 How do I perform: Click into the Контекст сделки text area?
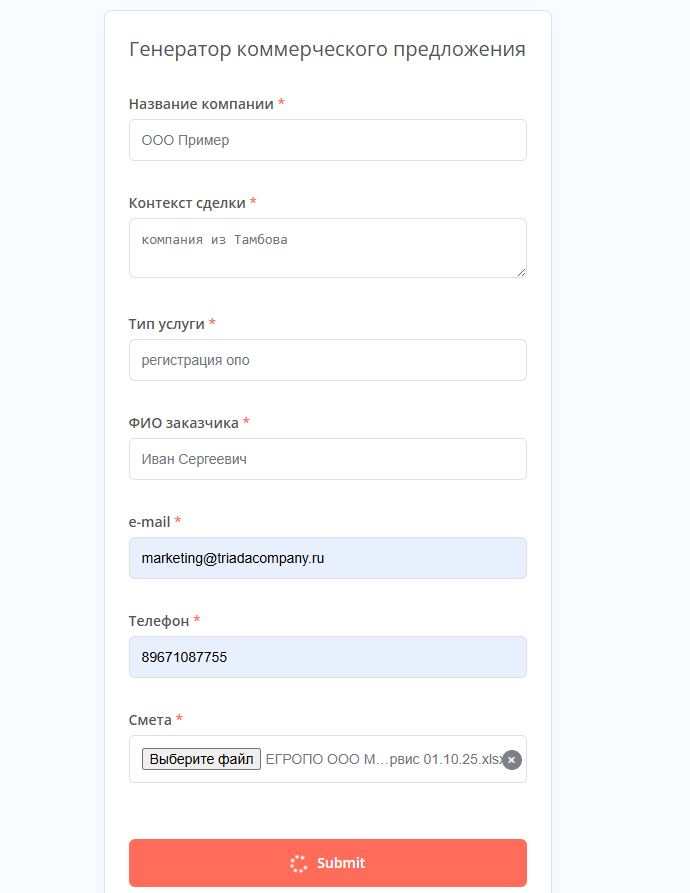(327, 247)
